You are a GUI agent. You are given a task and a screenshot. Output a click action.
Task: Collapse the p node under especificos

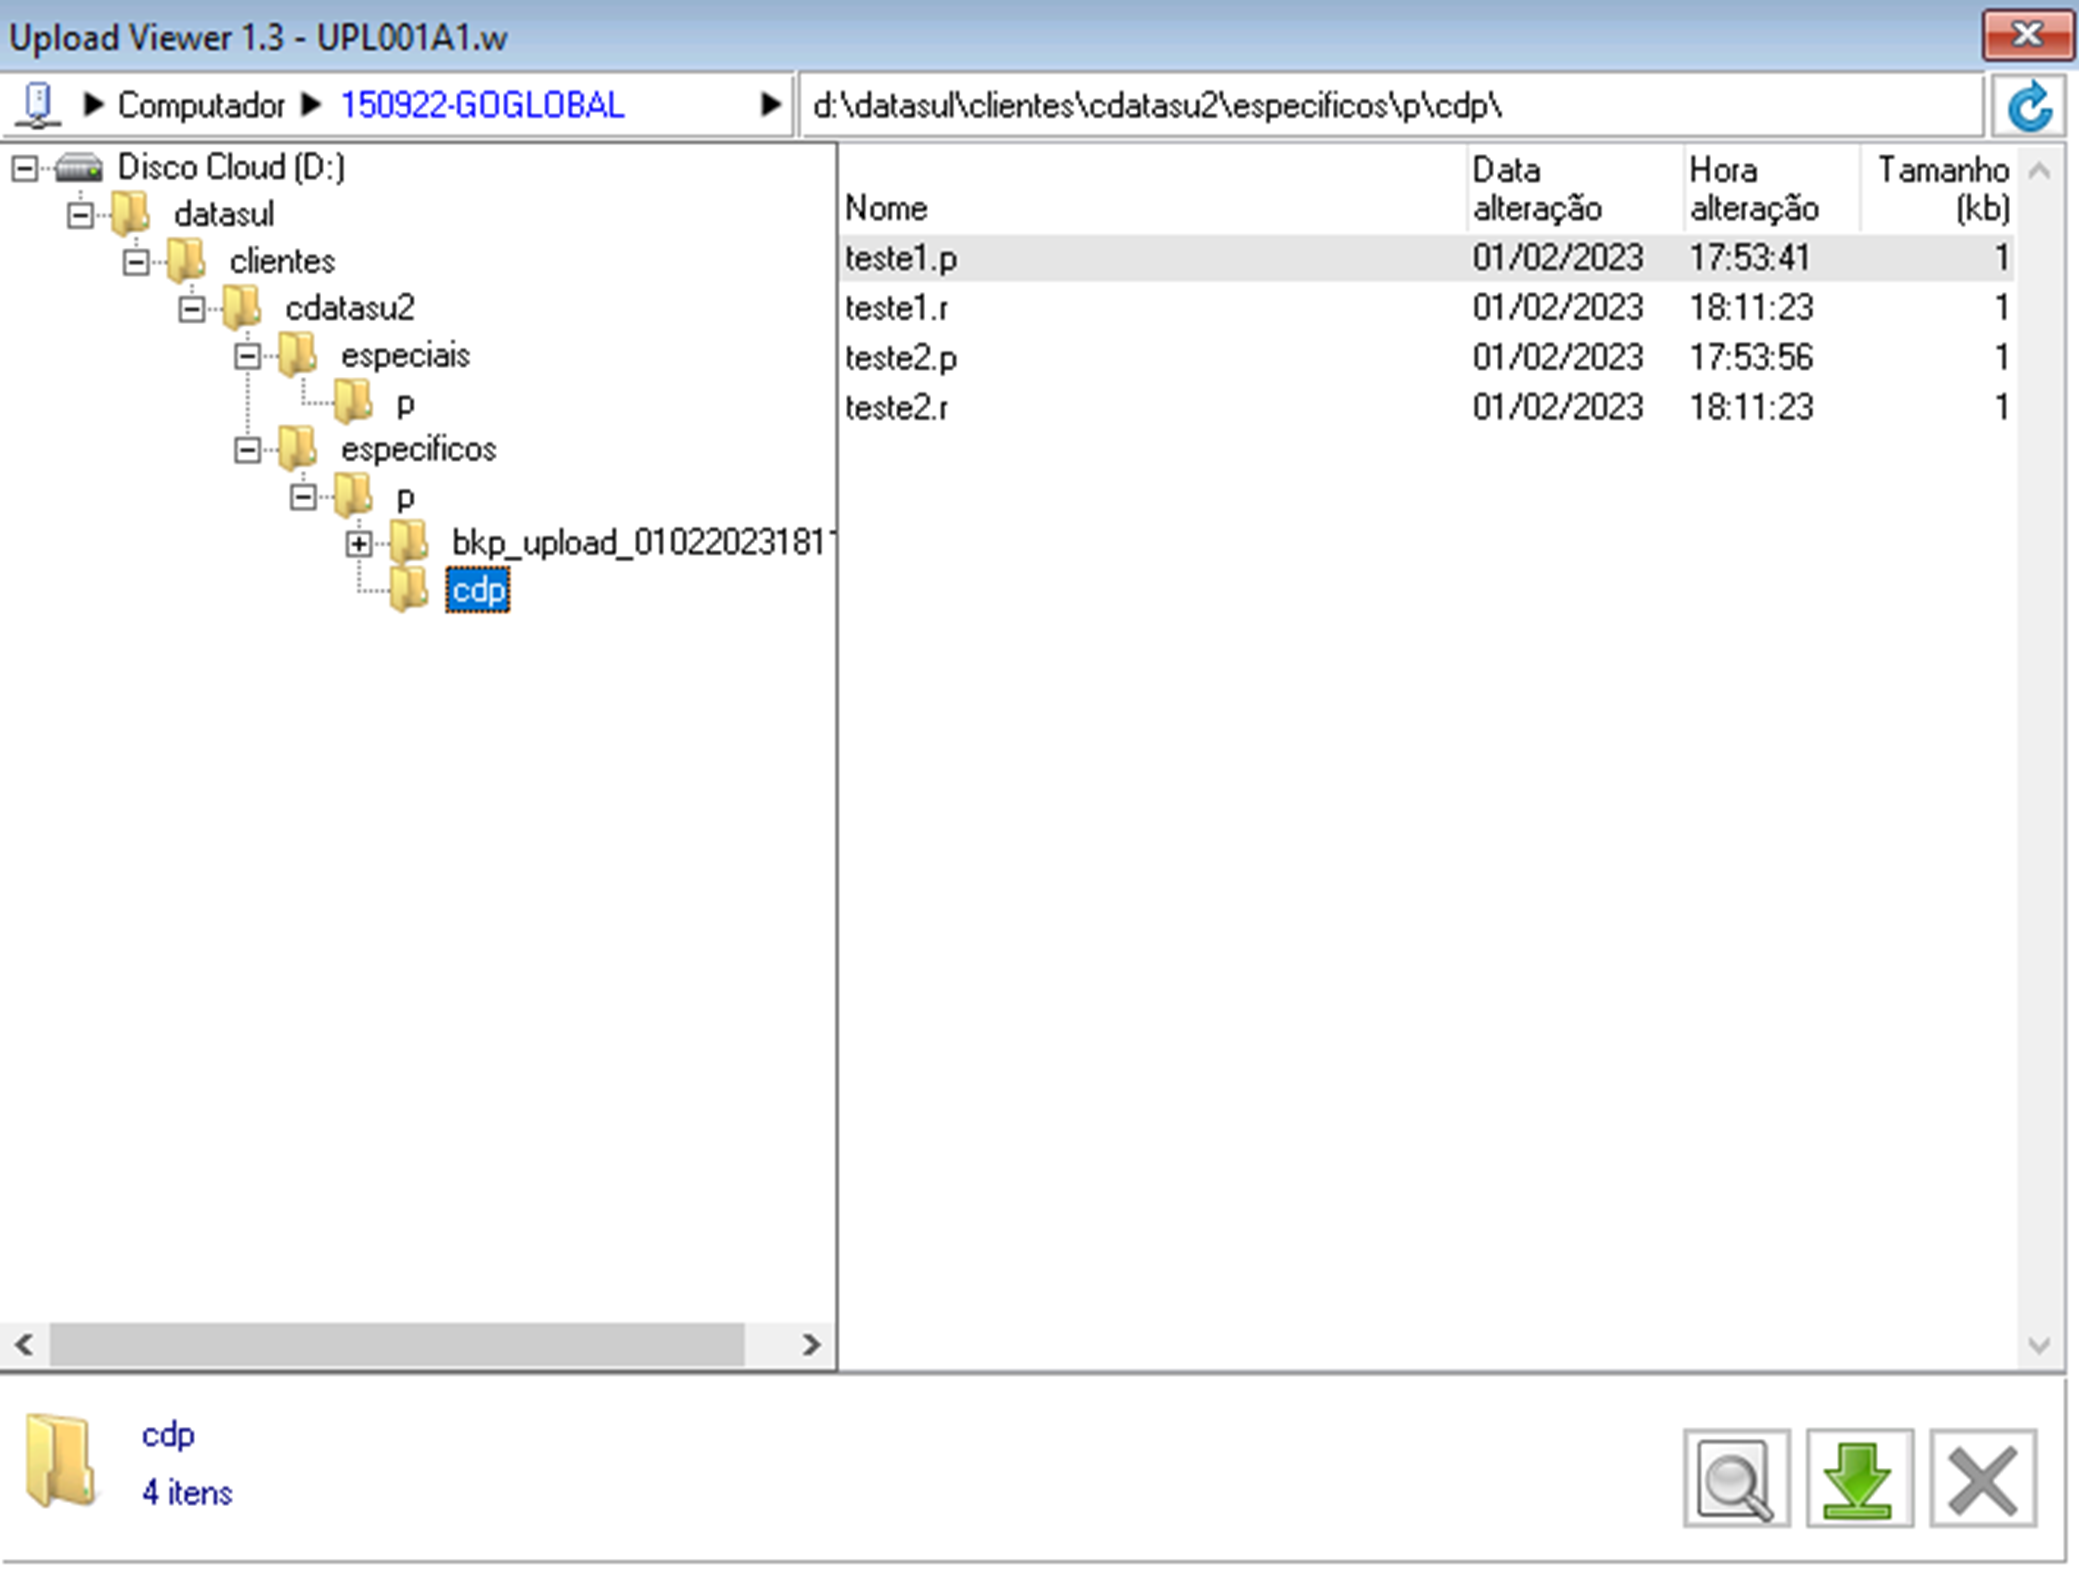304,497
